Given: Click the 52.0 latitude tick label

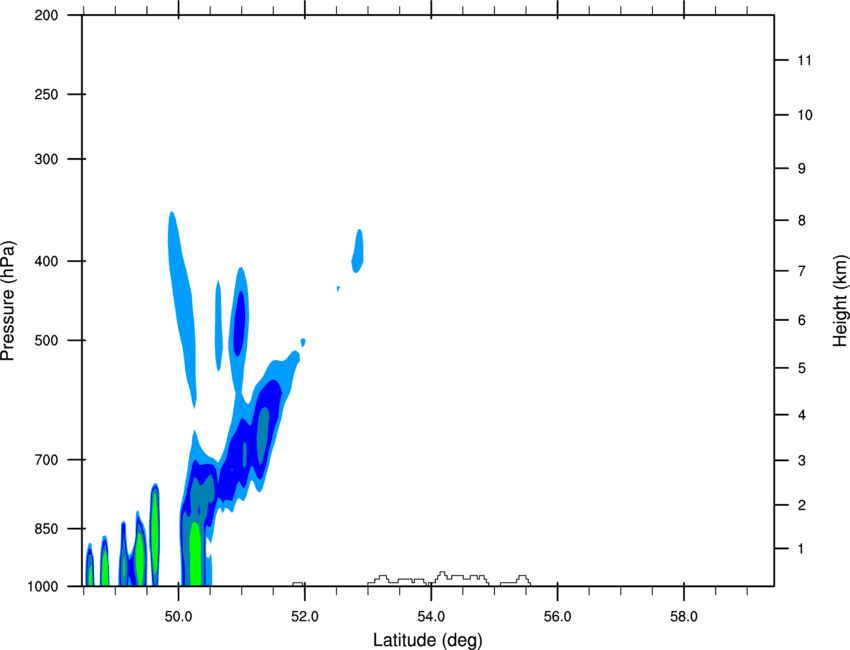Looking at the screenshot, I should [305, 617].
